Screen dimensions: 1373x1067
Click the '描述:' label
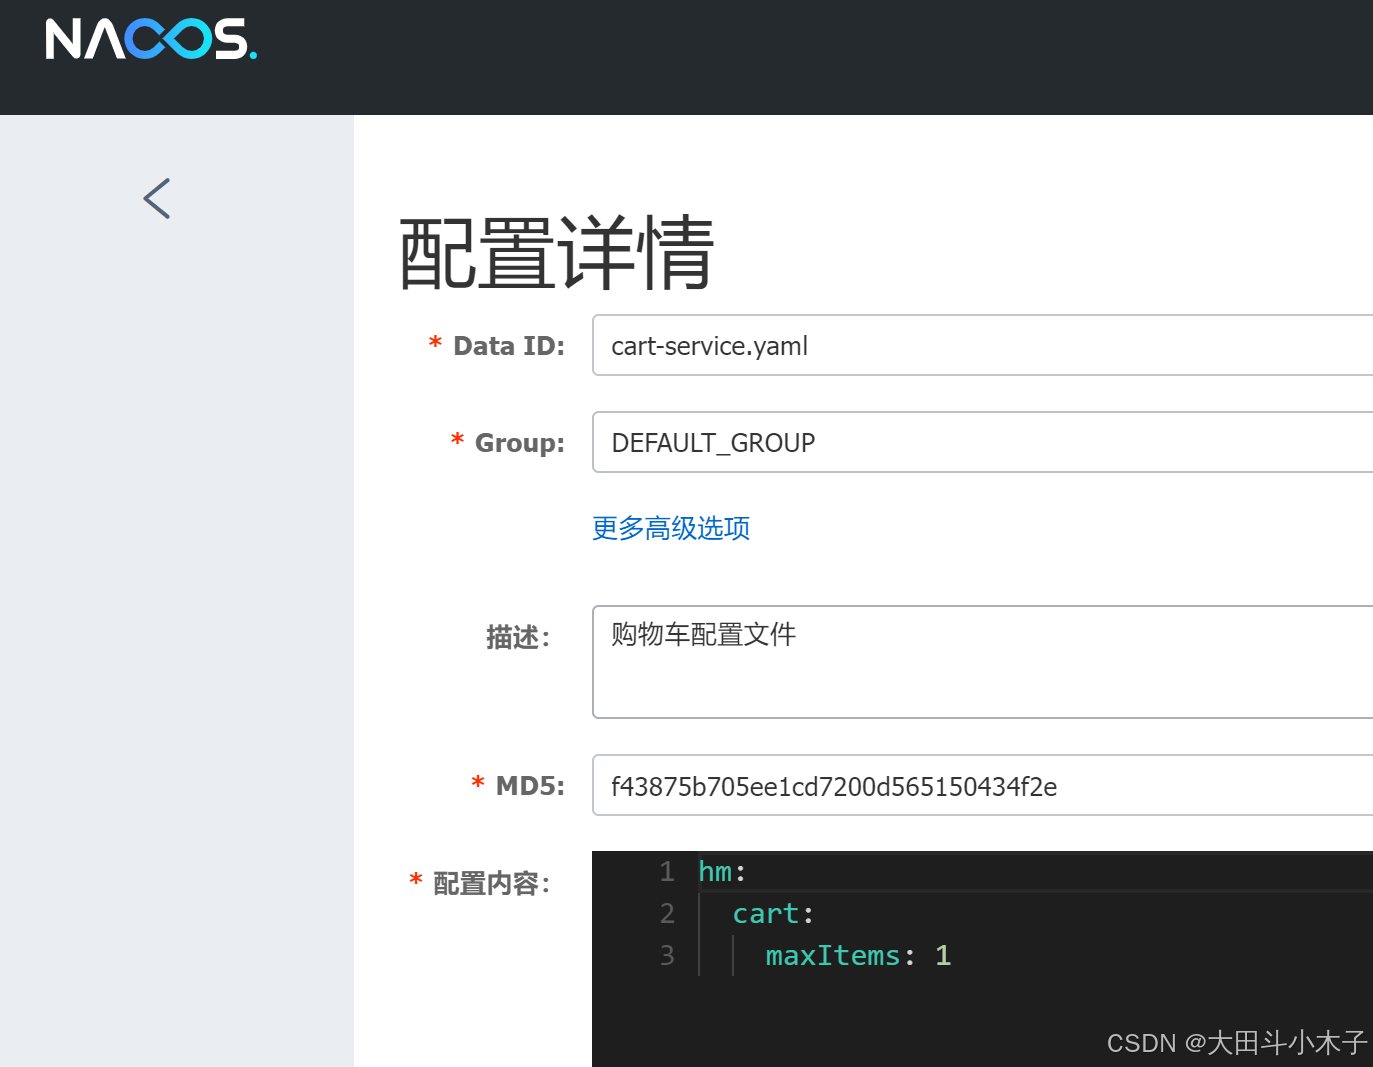tap(518, 637)
